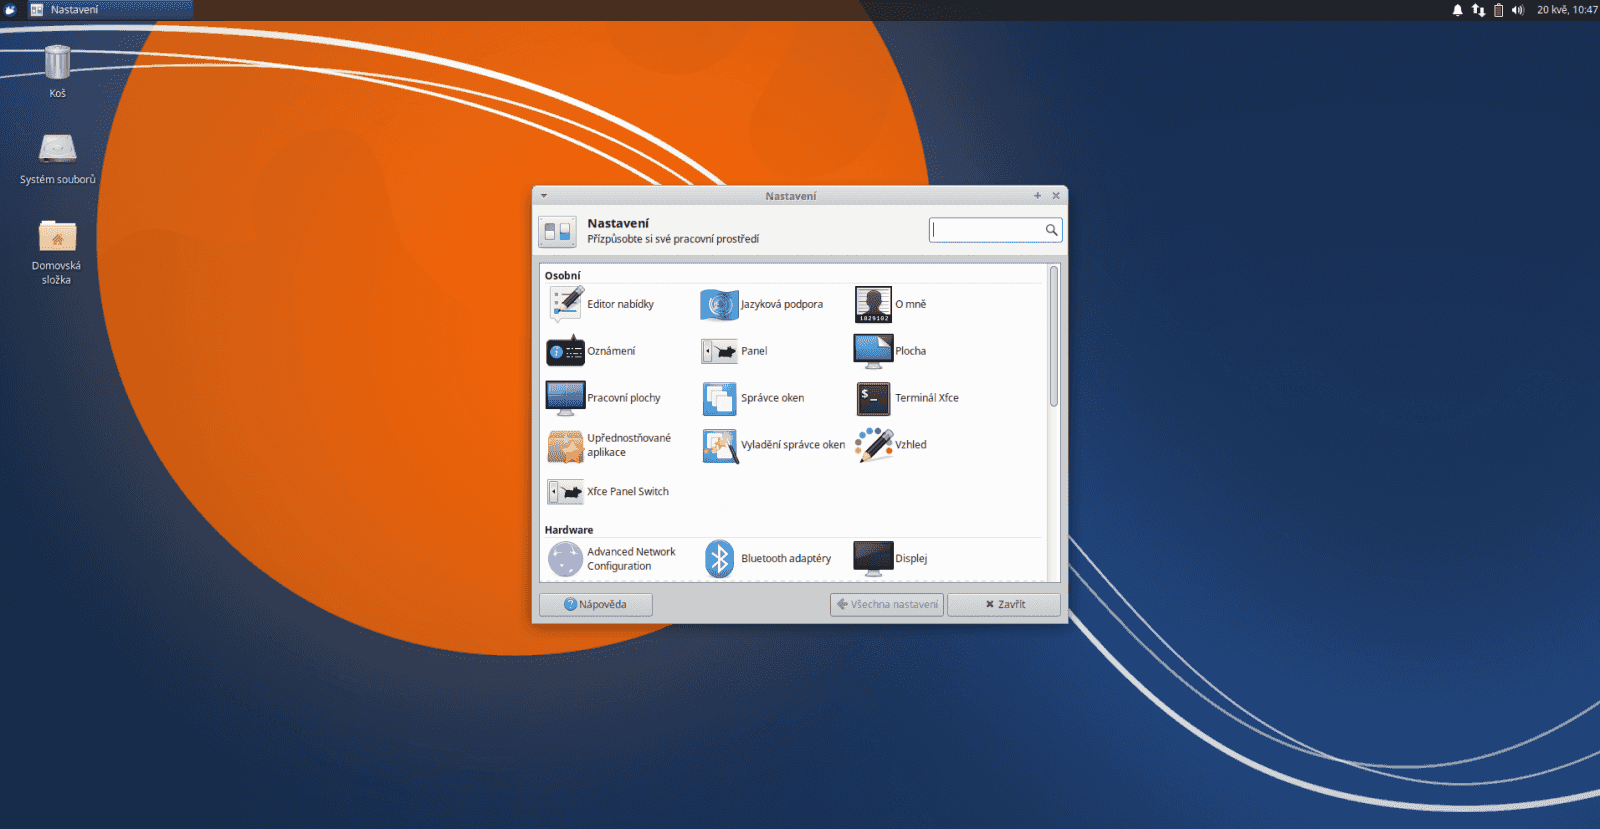Open the Vzhled appearance icon
This screenshot has height=829, width=1600.
pos(873,445)
